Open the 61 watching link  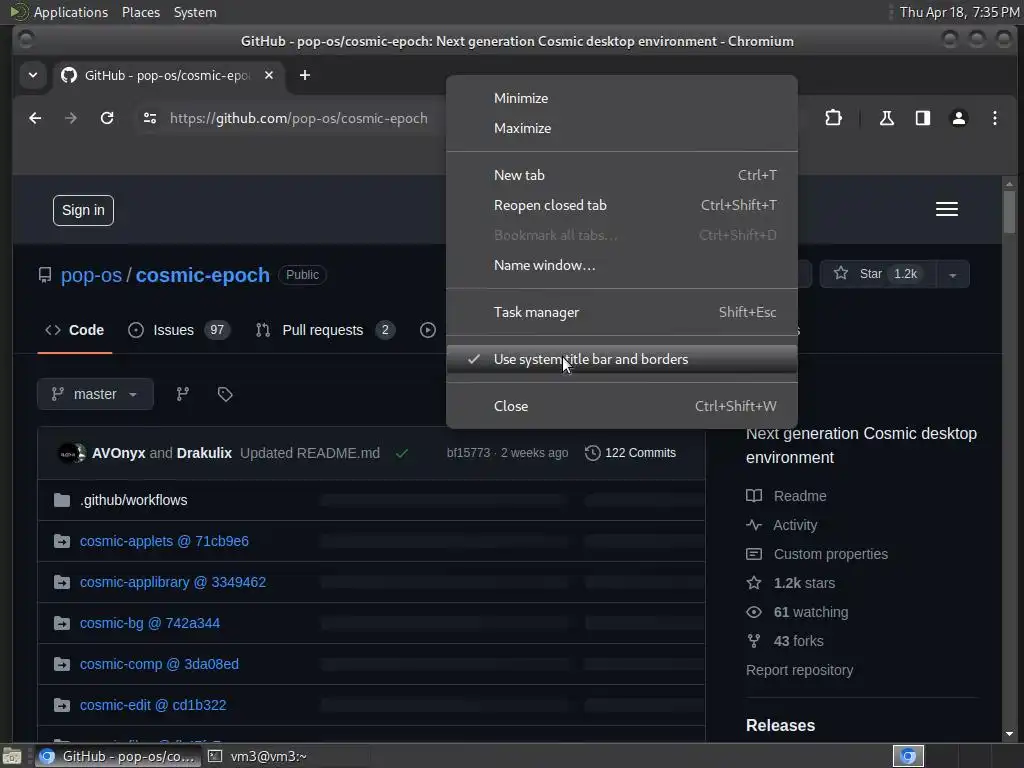(x=797, y=612)
